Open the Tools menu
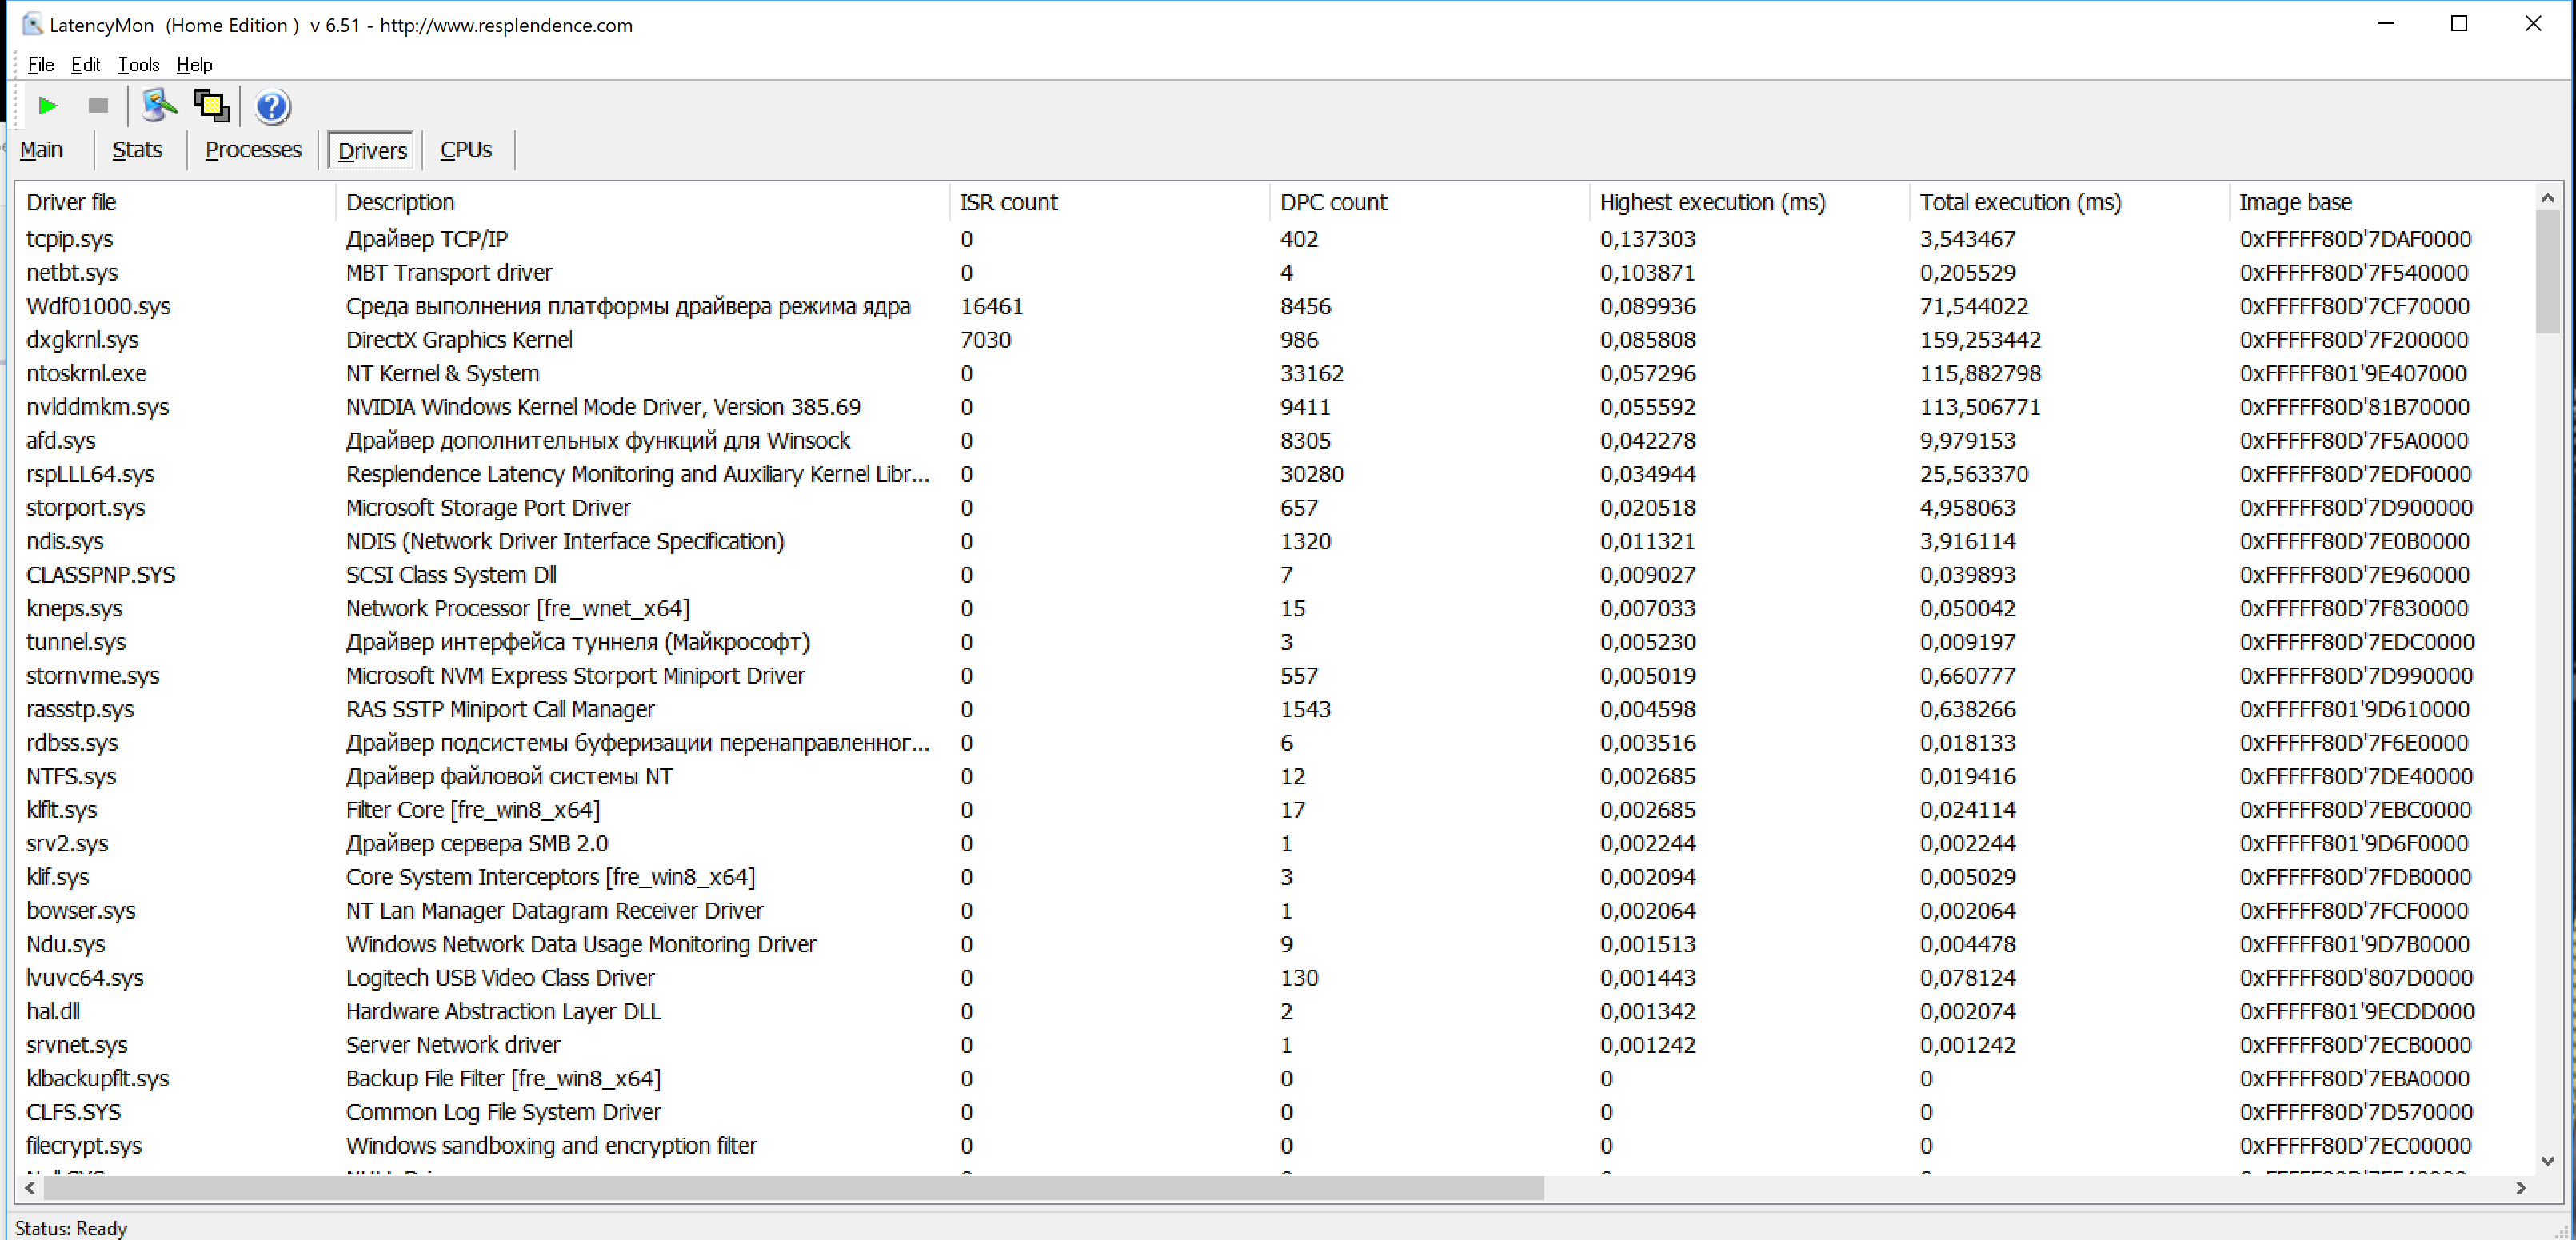 pos(138,65)
